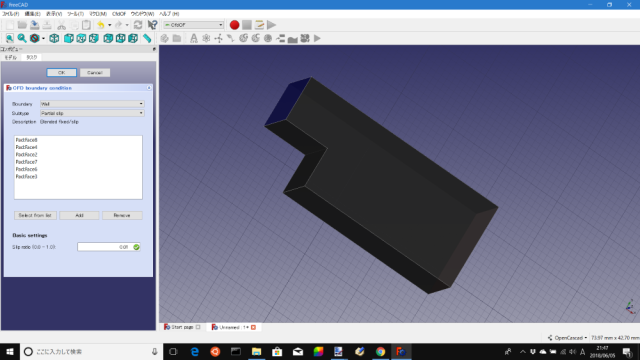Click the Cancel button
The height and width of the screenshot is (360, 640).
click(x=95, y=73)
